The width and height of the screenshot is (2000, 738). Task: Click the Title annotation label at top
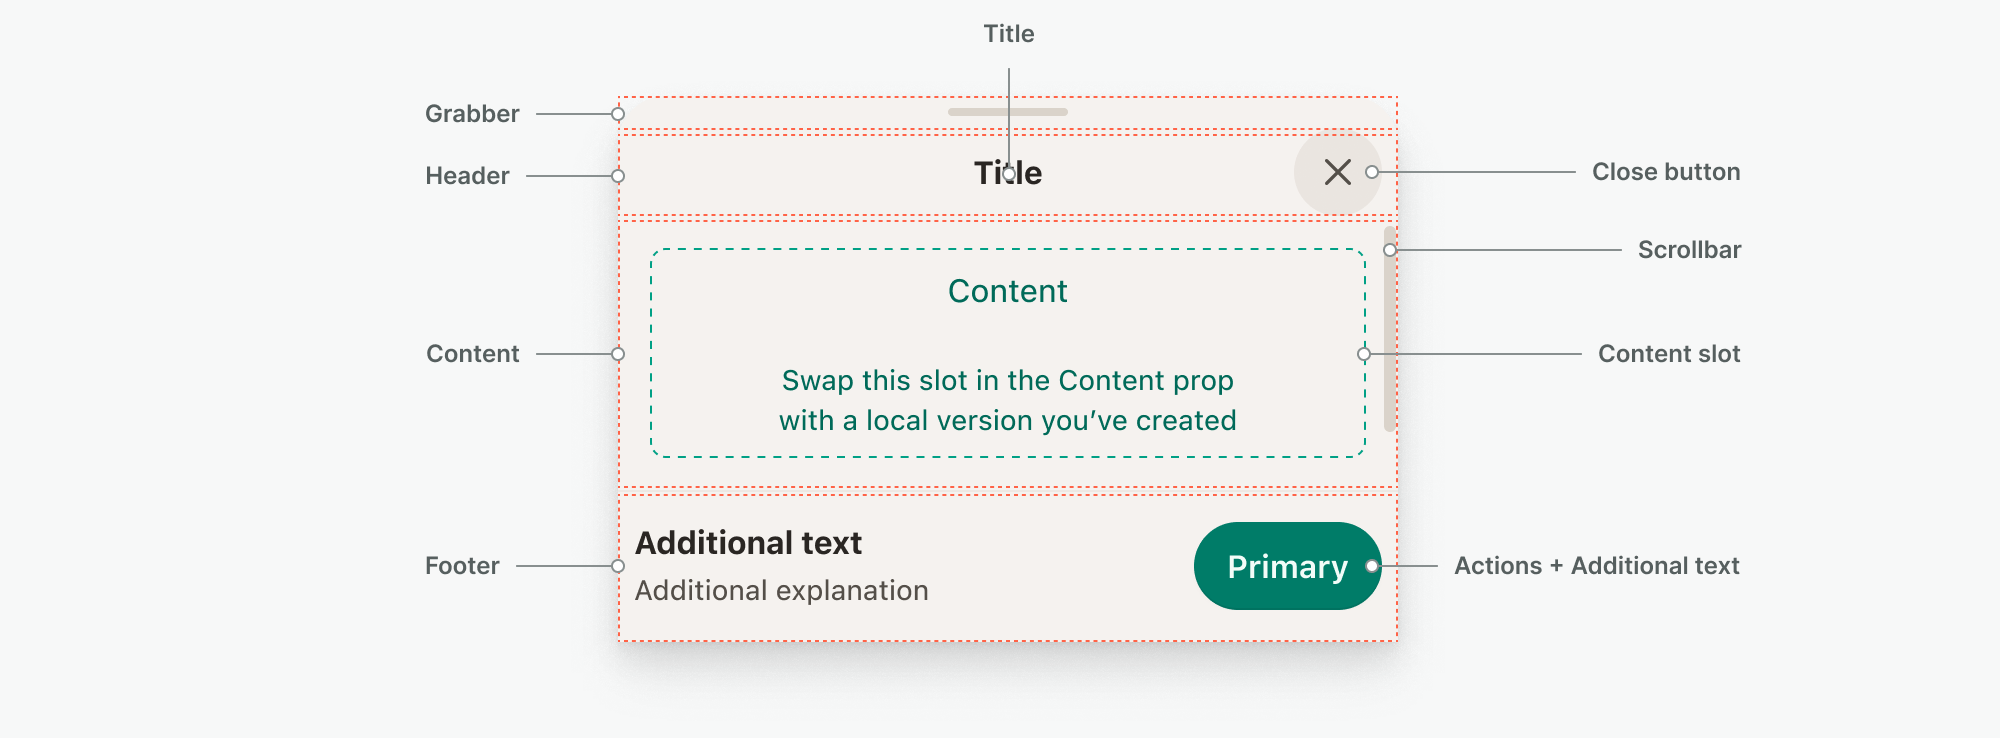pyautogui.click(x=1008, y=34)
